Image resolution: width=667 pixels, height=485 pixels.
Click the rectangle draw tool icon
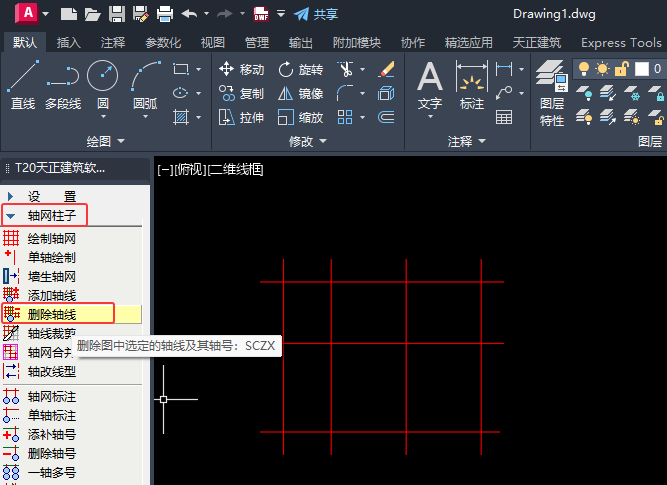tap(181, 69)
